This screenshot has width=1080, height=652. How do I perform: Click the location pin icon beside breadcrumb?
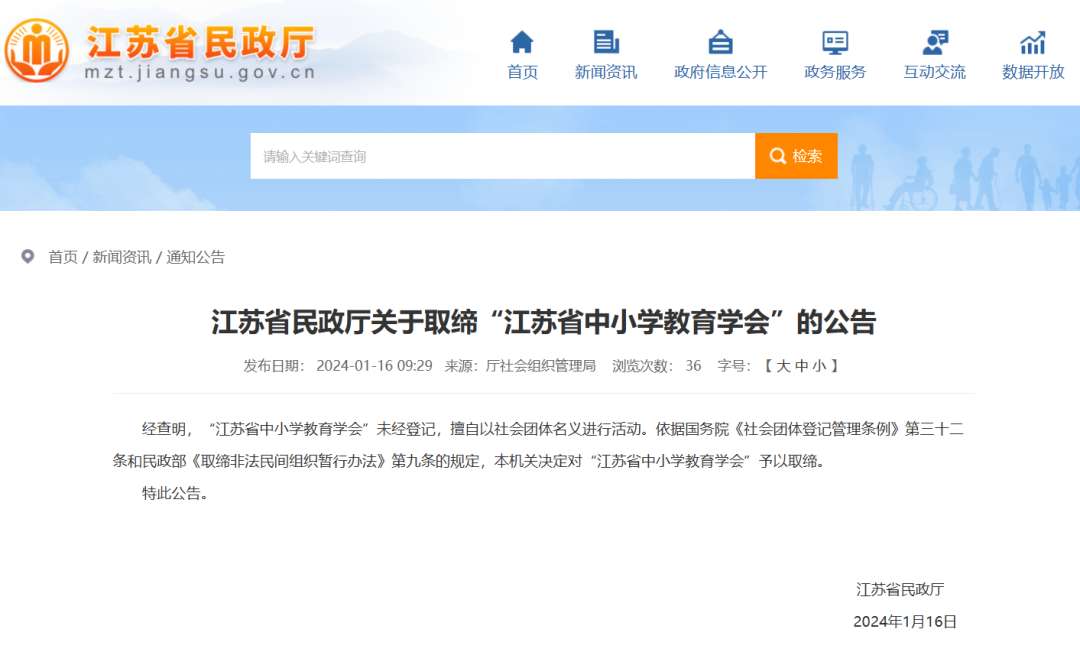click(x=28, y=257)
